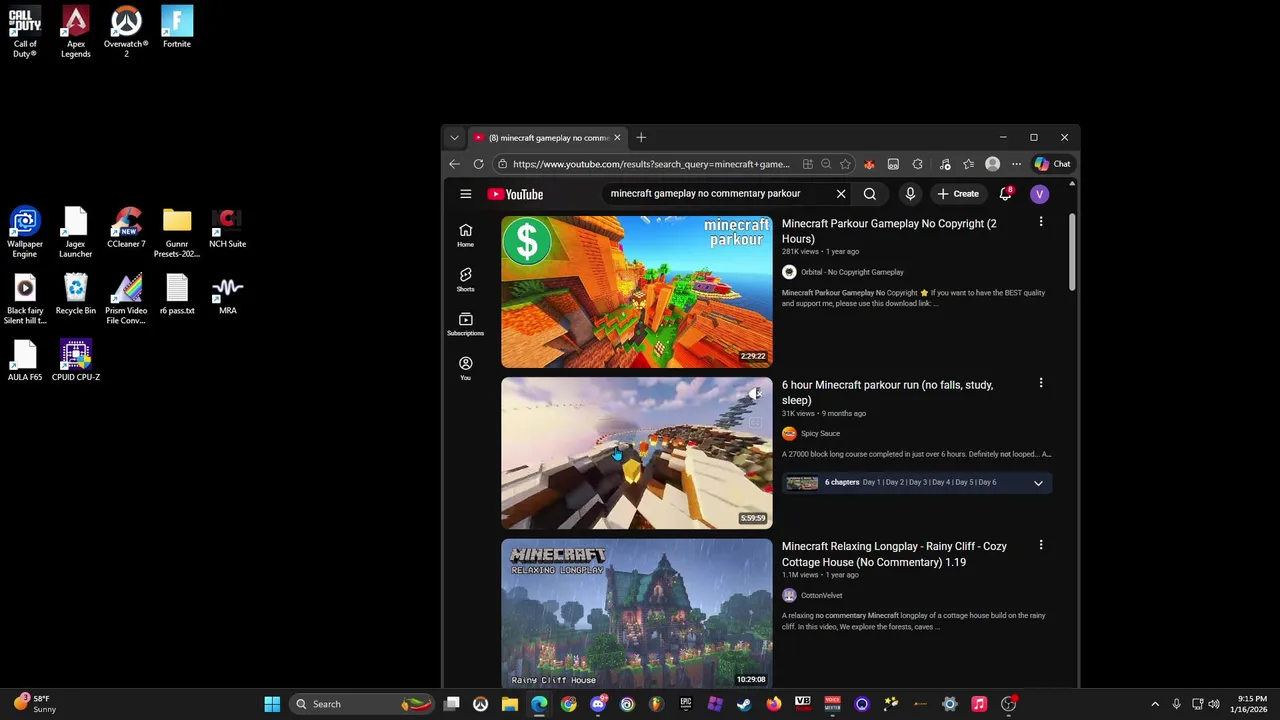Select the Recycle Bin desktop icon
This screenshot has width=1280, height=720.
[x=76, y=294]
